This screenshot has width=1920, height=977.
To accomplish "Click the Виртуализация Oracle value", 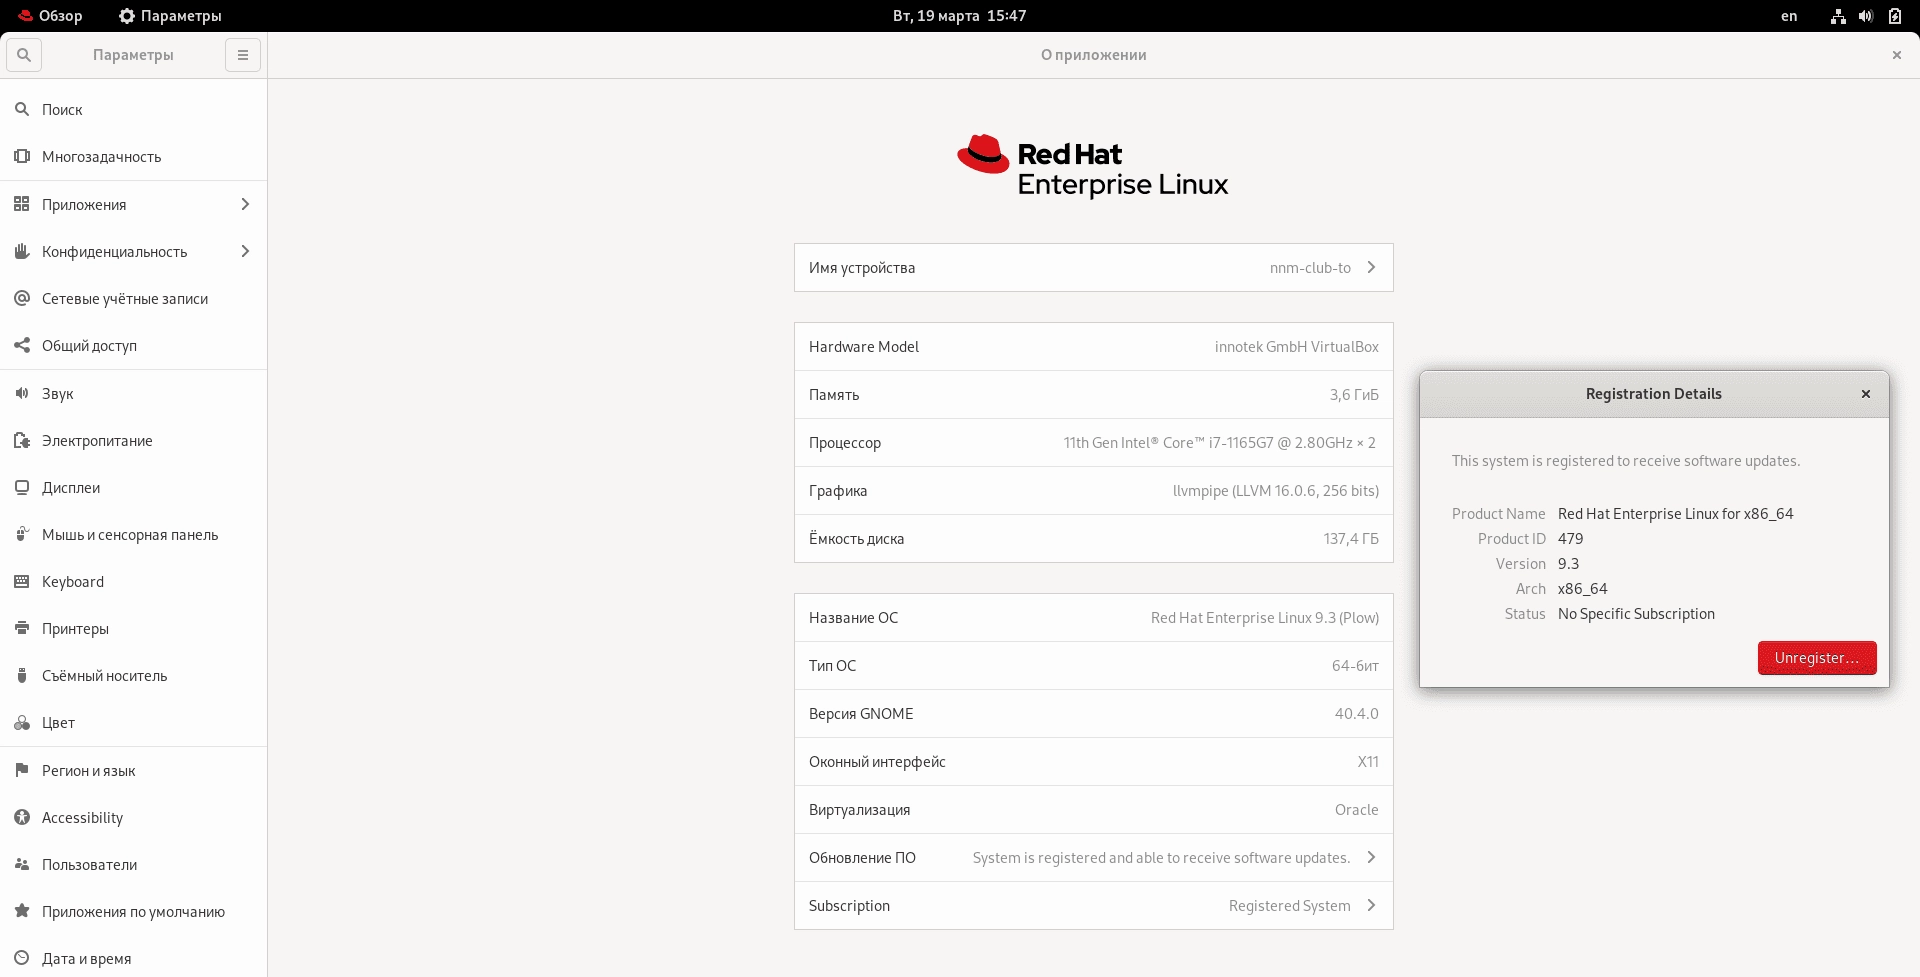I will [1357, 810].
